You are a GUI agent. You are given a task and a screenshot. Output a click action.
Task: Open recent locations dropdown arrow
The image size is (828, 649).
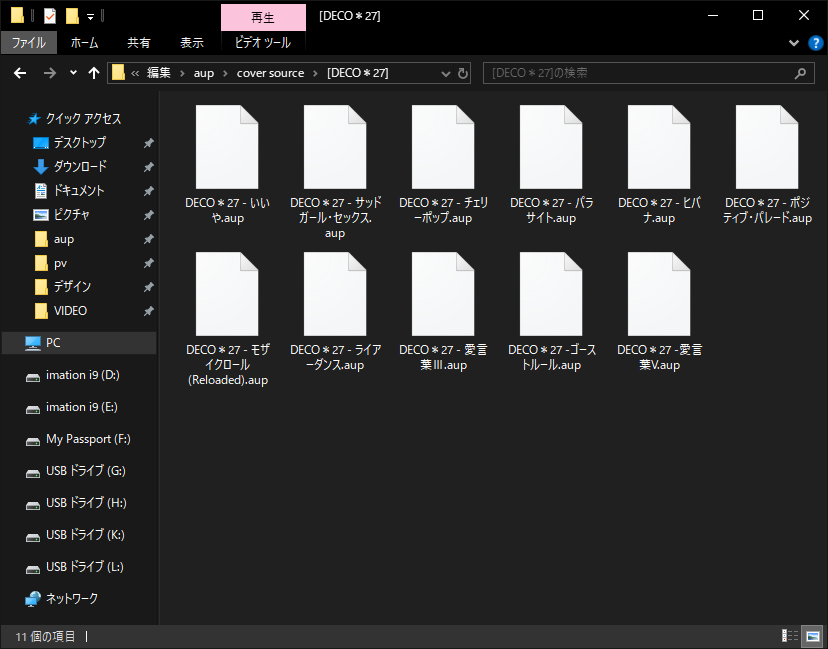pos(73,73)
